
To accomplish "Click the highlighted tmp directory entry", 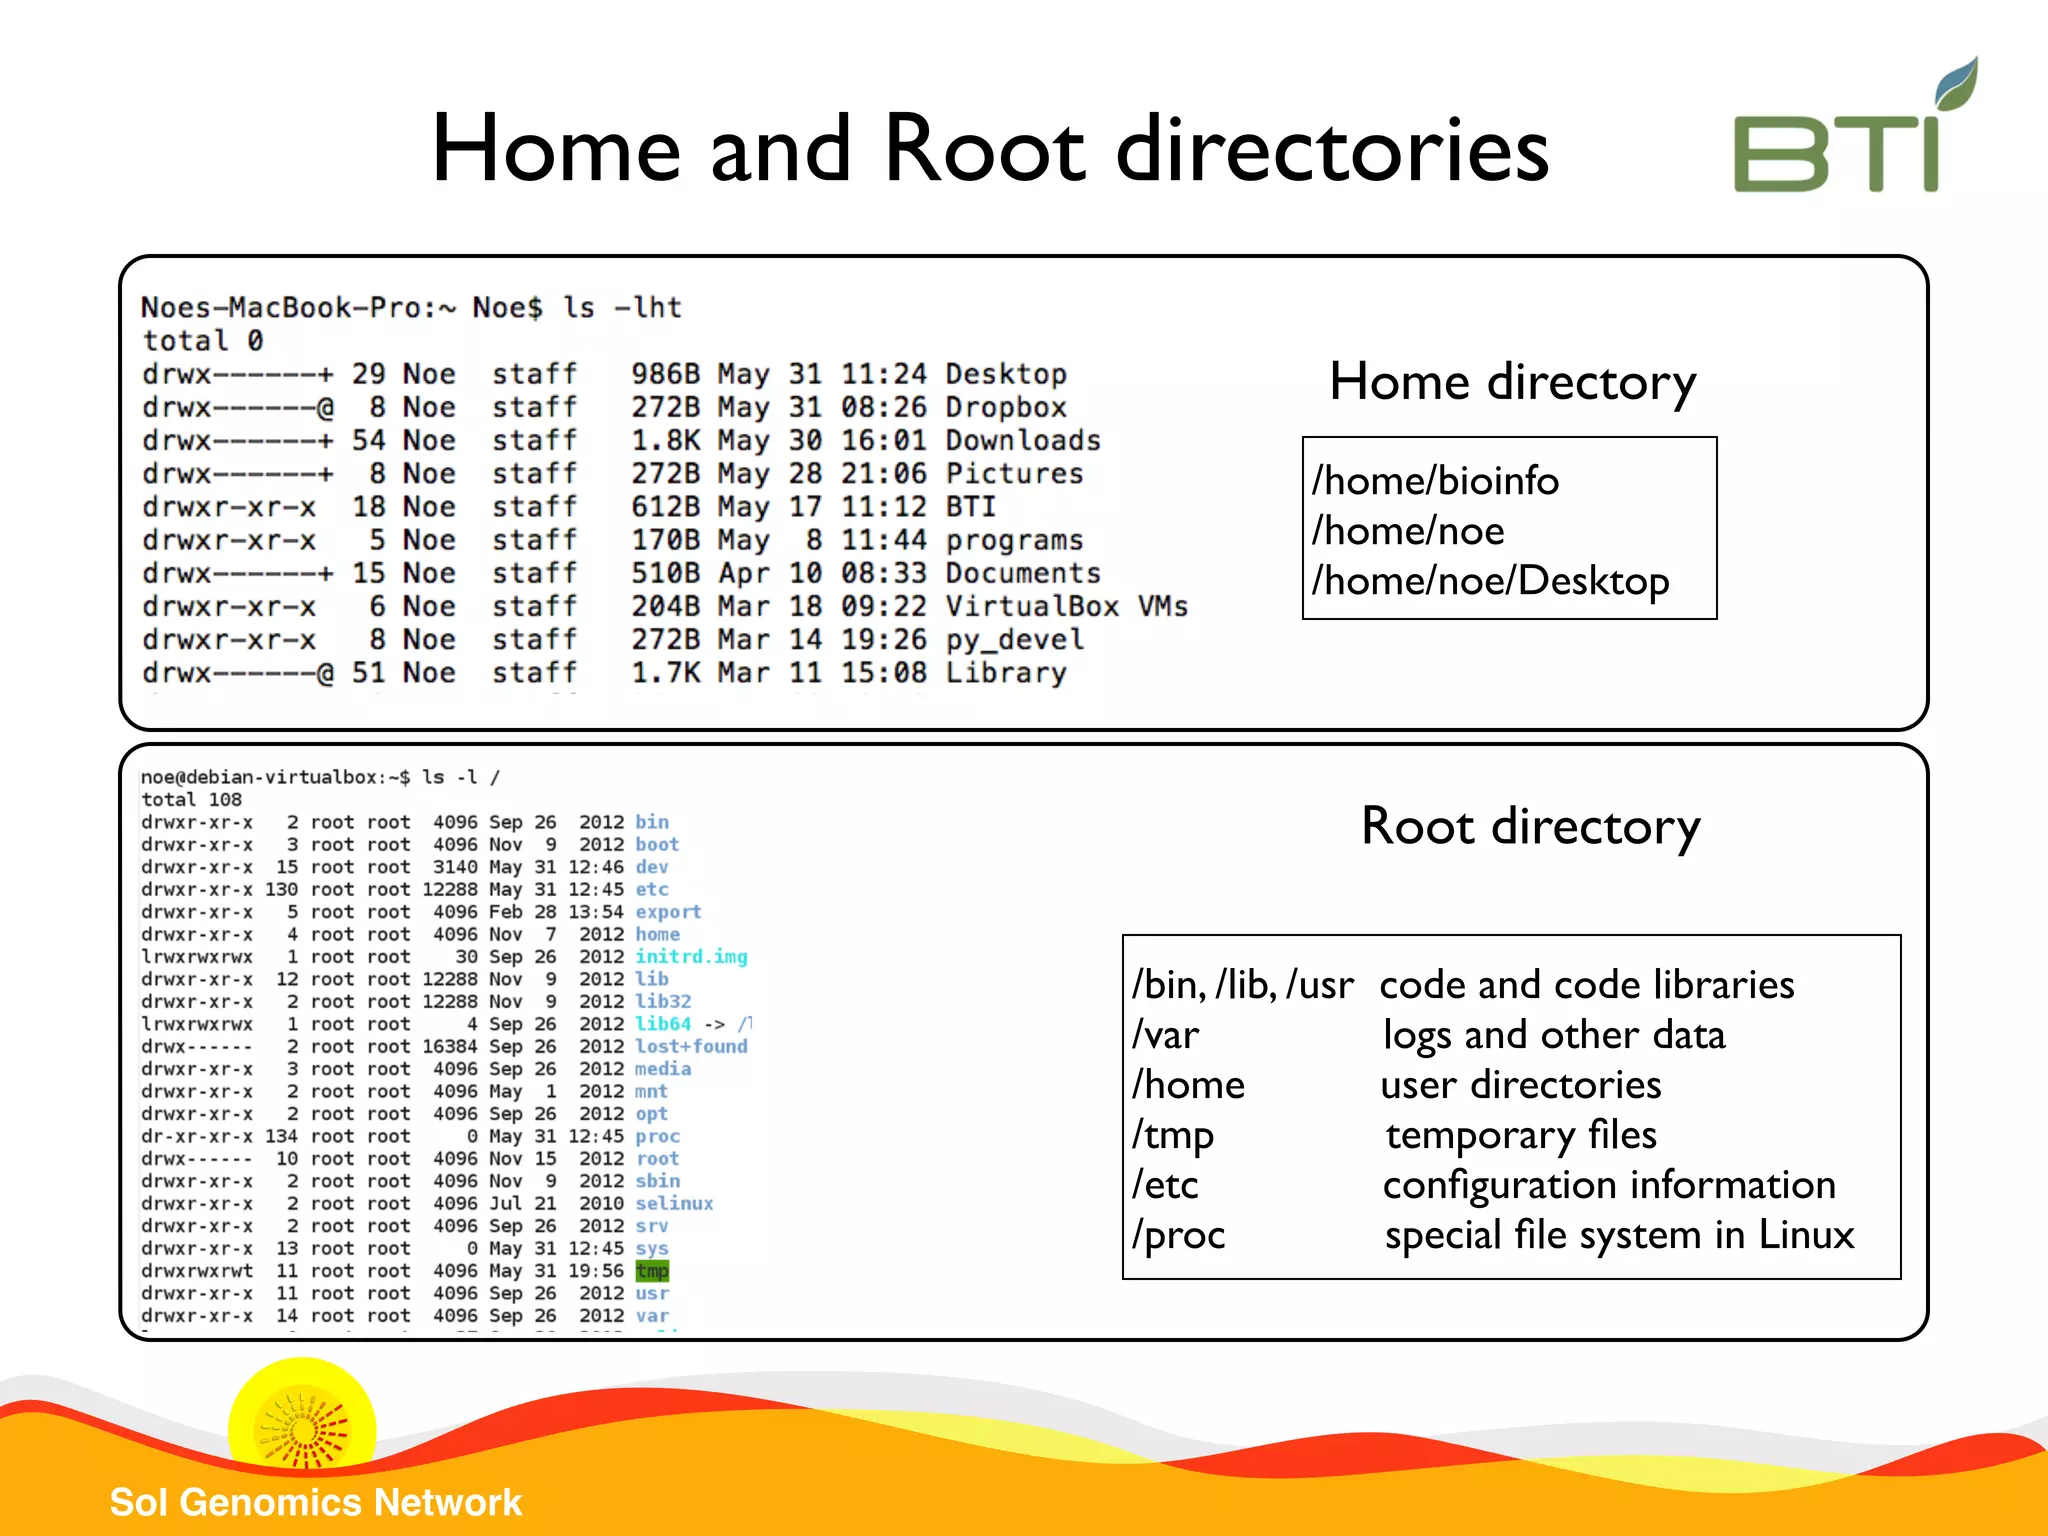I will point(652,1271).
